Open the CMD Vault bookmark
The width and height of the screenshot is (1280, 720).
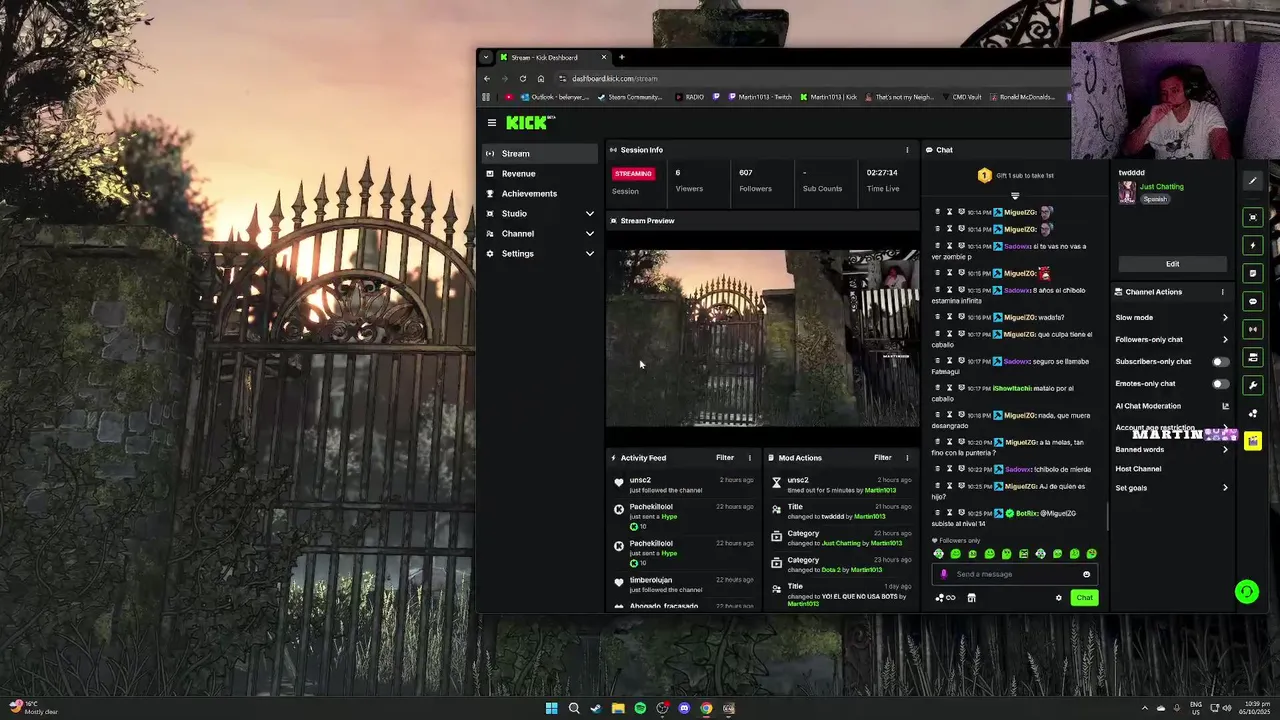(x=961, y=97)
